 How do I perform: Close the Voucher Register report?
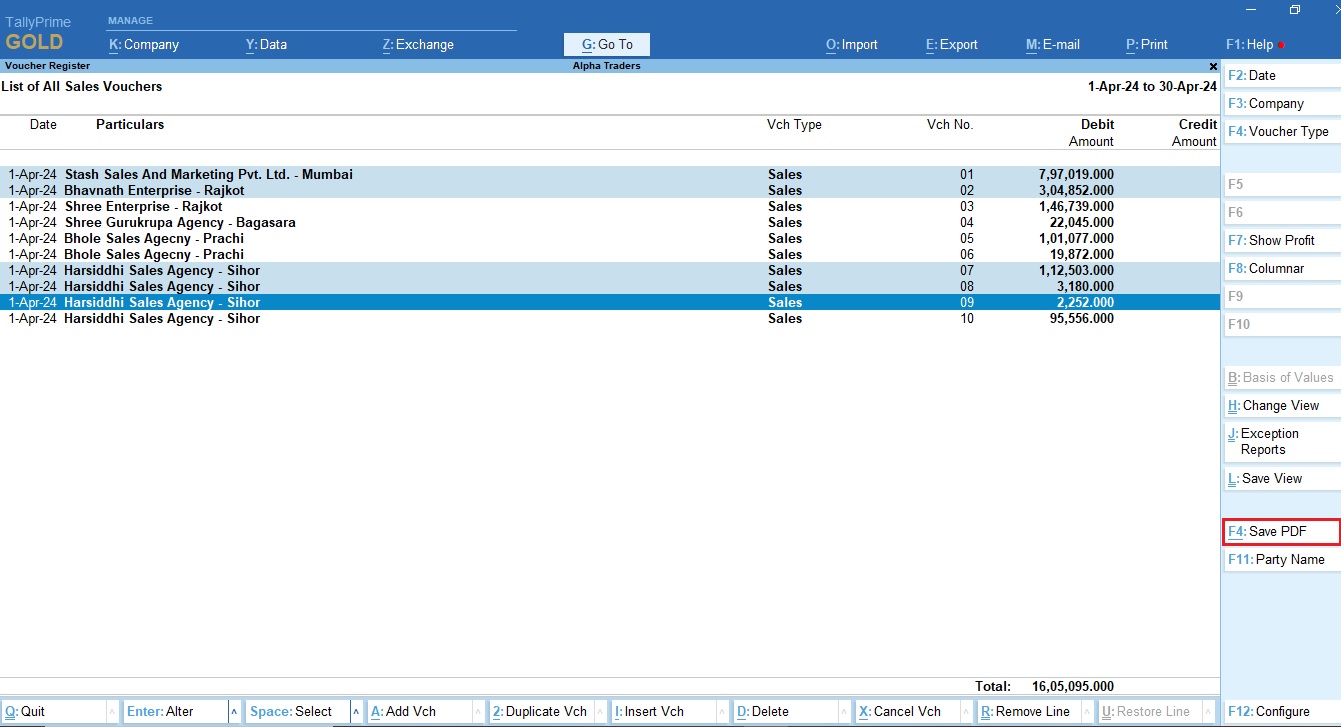point(1212,66)
